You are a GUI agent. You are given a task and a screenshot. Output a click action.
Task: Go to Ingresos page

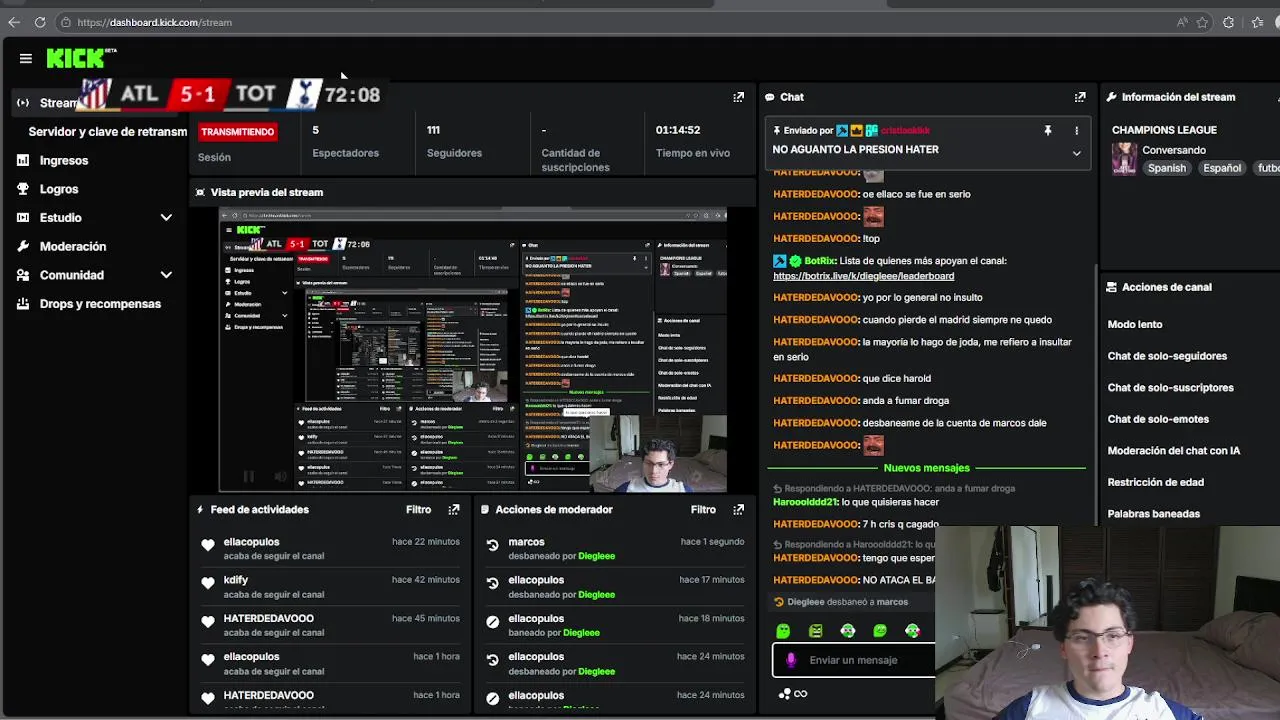[x=64, y=160]
